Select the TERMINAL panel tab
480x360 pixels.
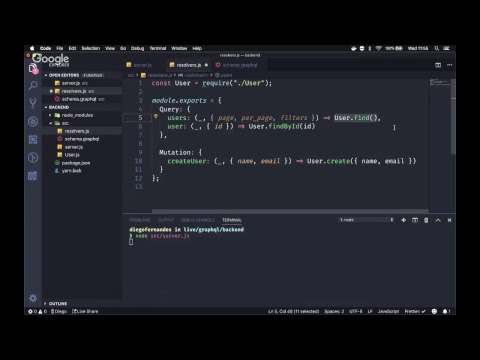tap(232, 220)
